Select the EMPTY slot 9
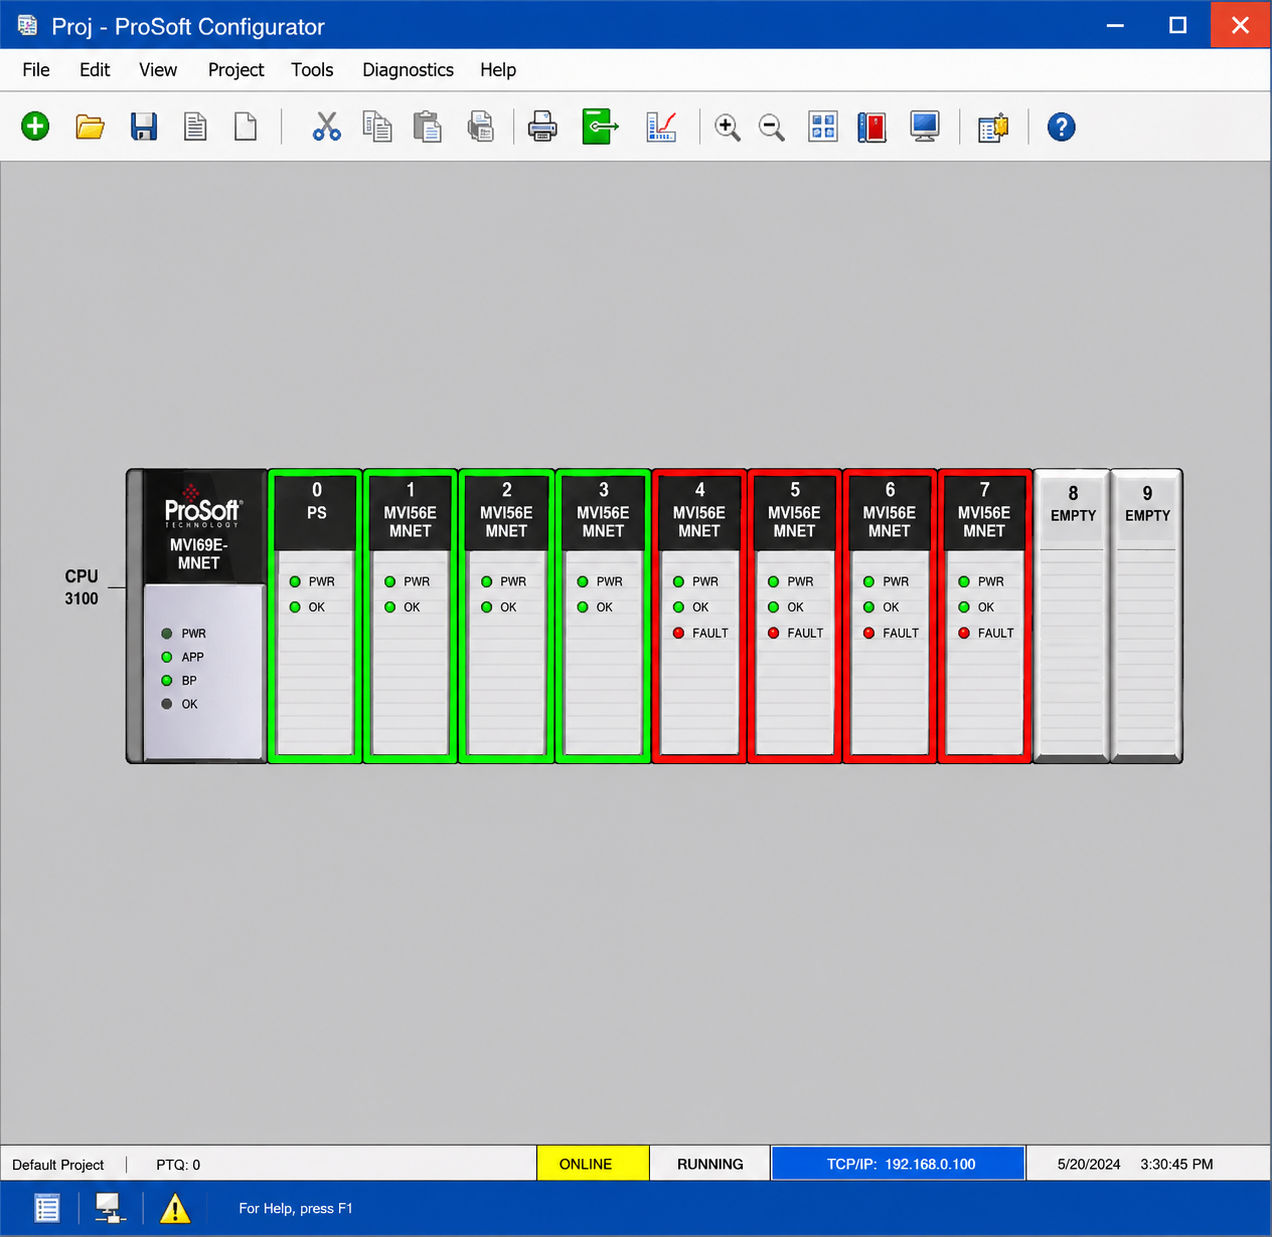Image resolution: width=1272 pixels, height=1237 pixels. 1147,616
